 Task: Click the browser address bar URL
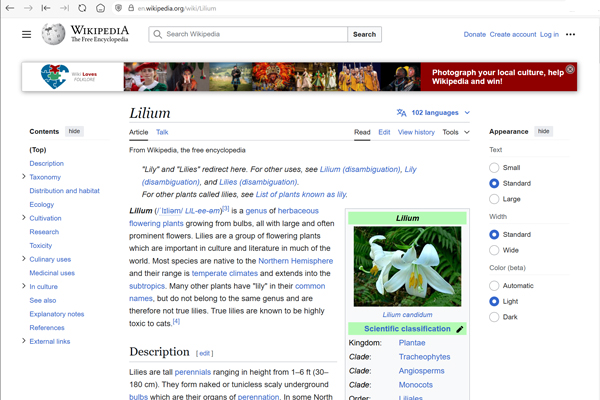177,8
